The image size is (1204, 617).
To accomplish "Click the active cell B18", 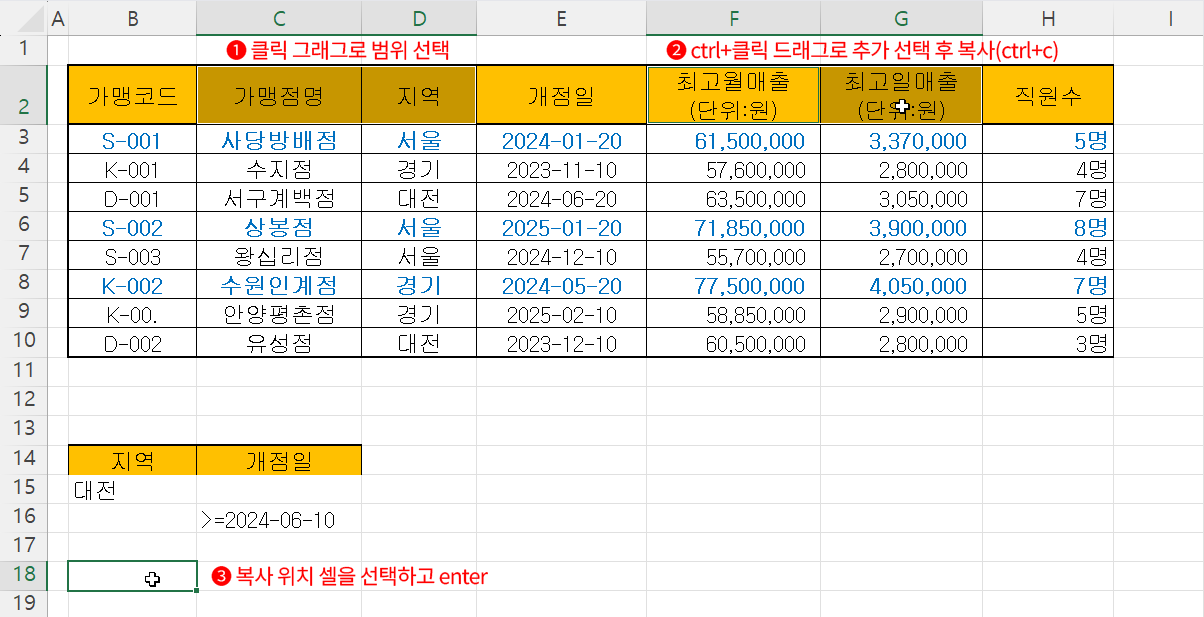I will 133,576.
